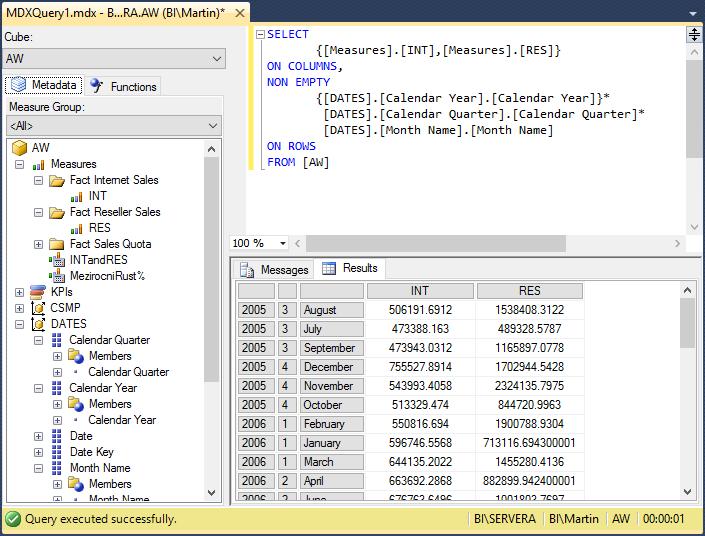The width and height of the screenshot is (705, 536).
Task: Click the August row header cell
Action: 332,310
